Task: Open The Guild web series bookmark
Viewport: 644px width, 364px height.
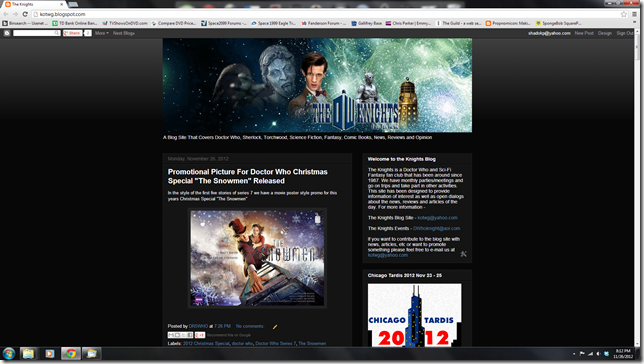Action: (458, 23)
